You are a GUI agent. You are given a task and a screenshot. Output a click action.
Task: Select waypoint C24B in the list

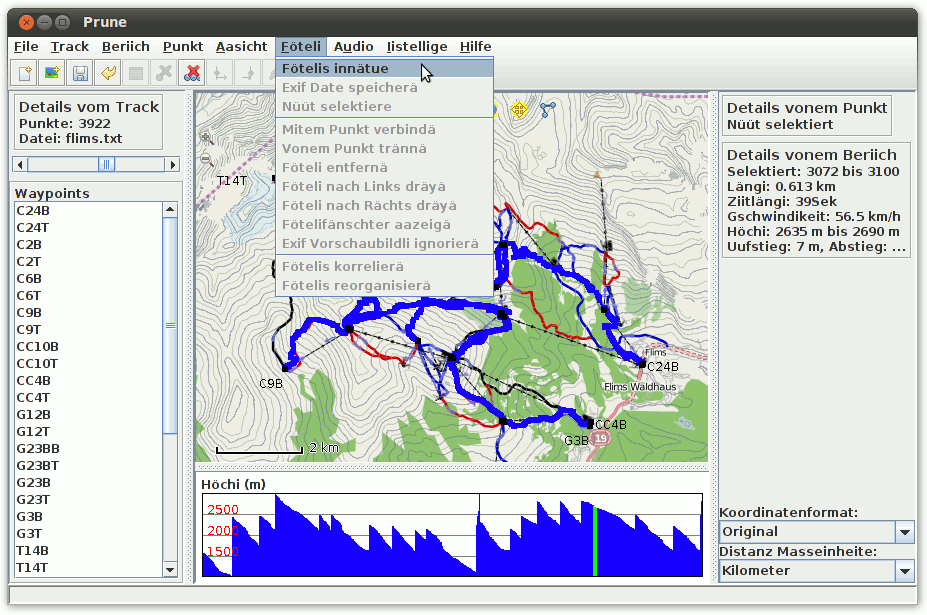point(33,210)
